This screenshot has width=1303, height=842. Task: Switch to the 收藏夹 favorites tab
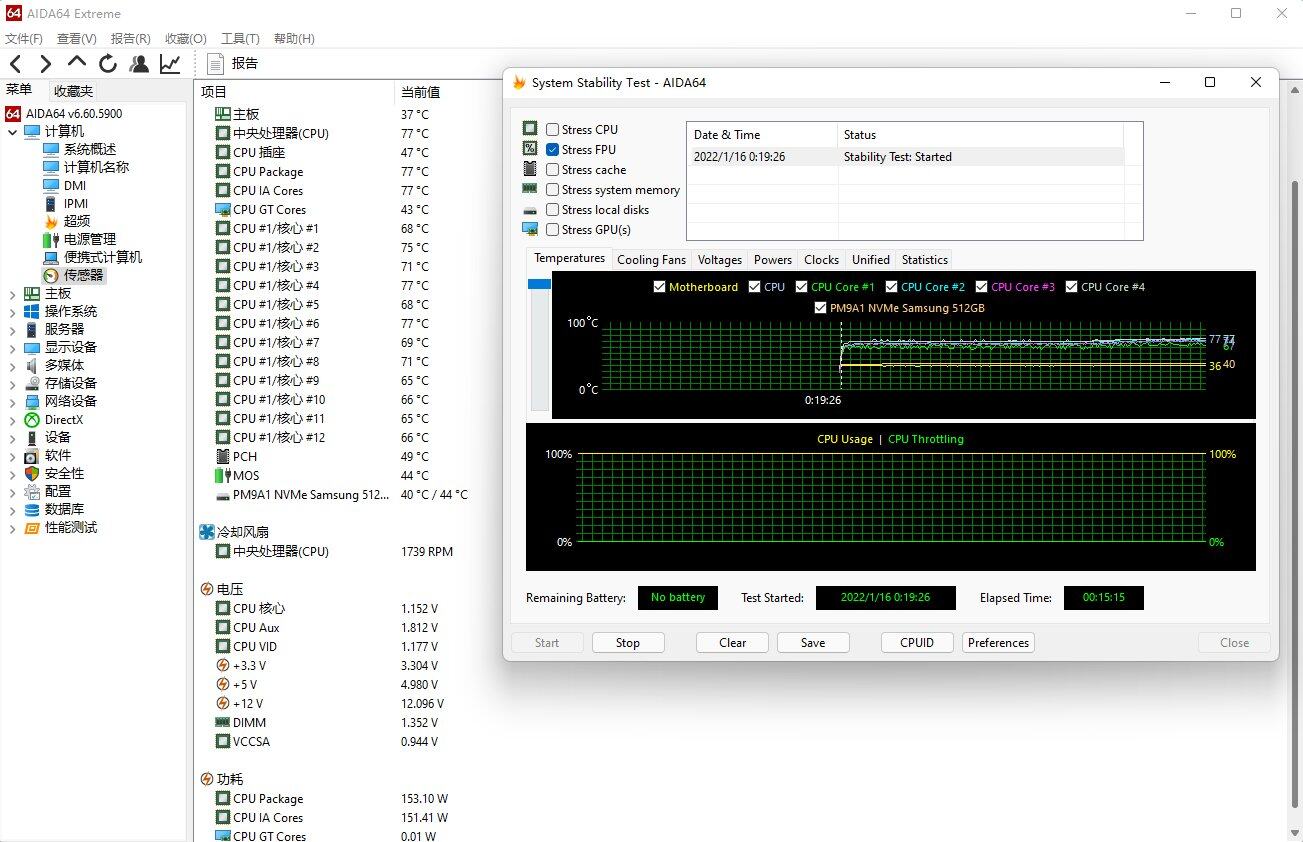[x=73, y=91]
